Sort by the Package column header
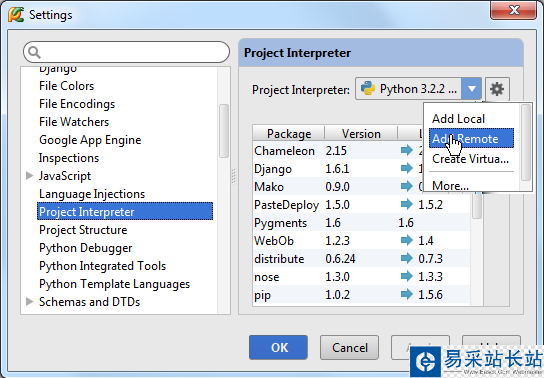Screen dimensions: 544x378 pyautogui.click(x=289, y=134)
